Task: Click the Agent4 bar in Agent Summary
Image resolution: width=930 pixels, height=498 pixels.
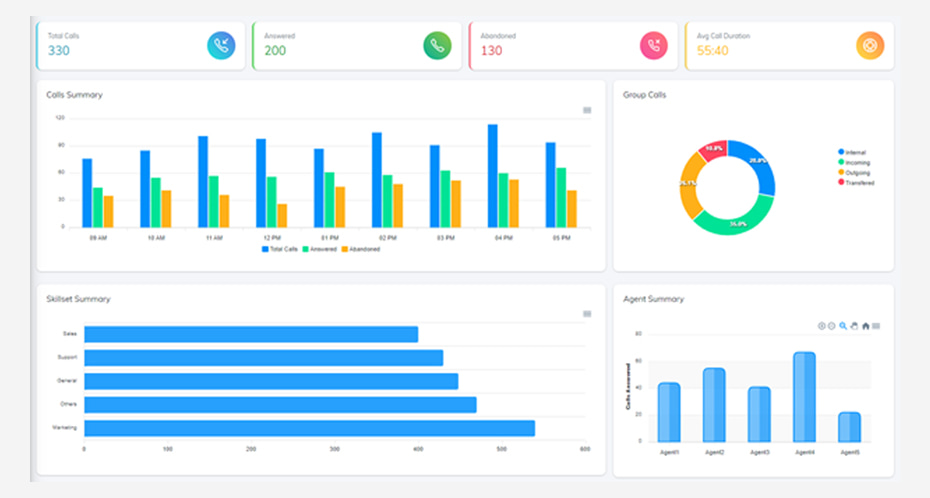Action: (804, 397)
